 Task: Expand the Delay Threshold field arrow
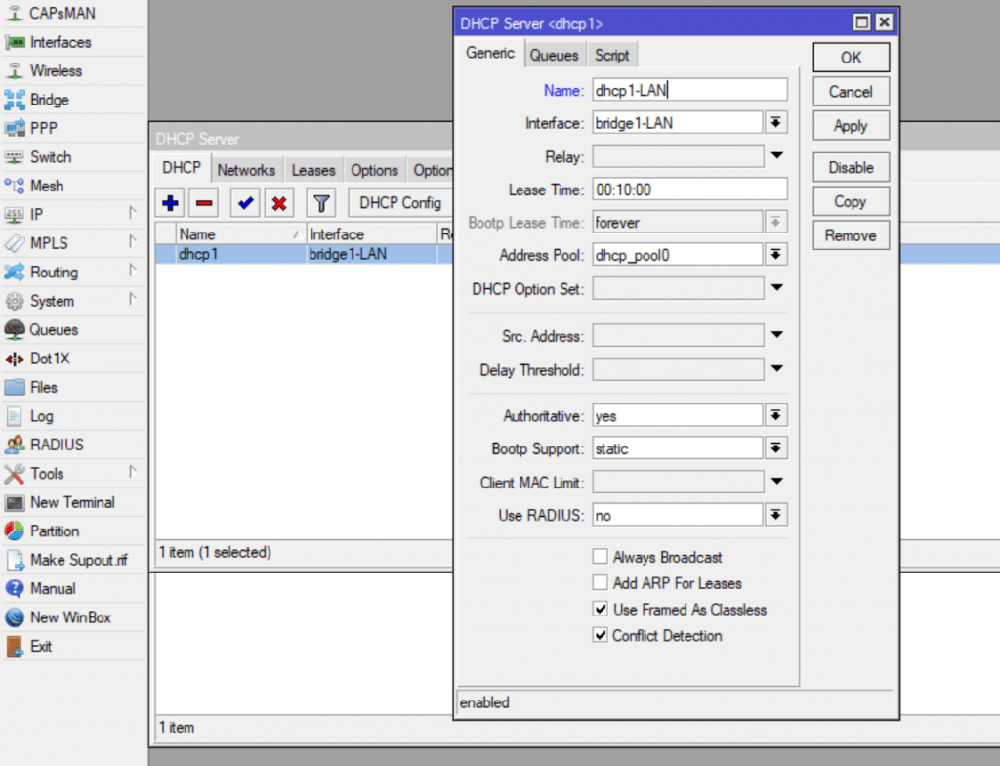pyautogui.click(x=777, y=369)
